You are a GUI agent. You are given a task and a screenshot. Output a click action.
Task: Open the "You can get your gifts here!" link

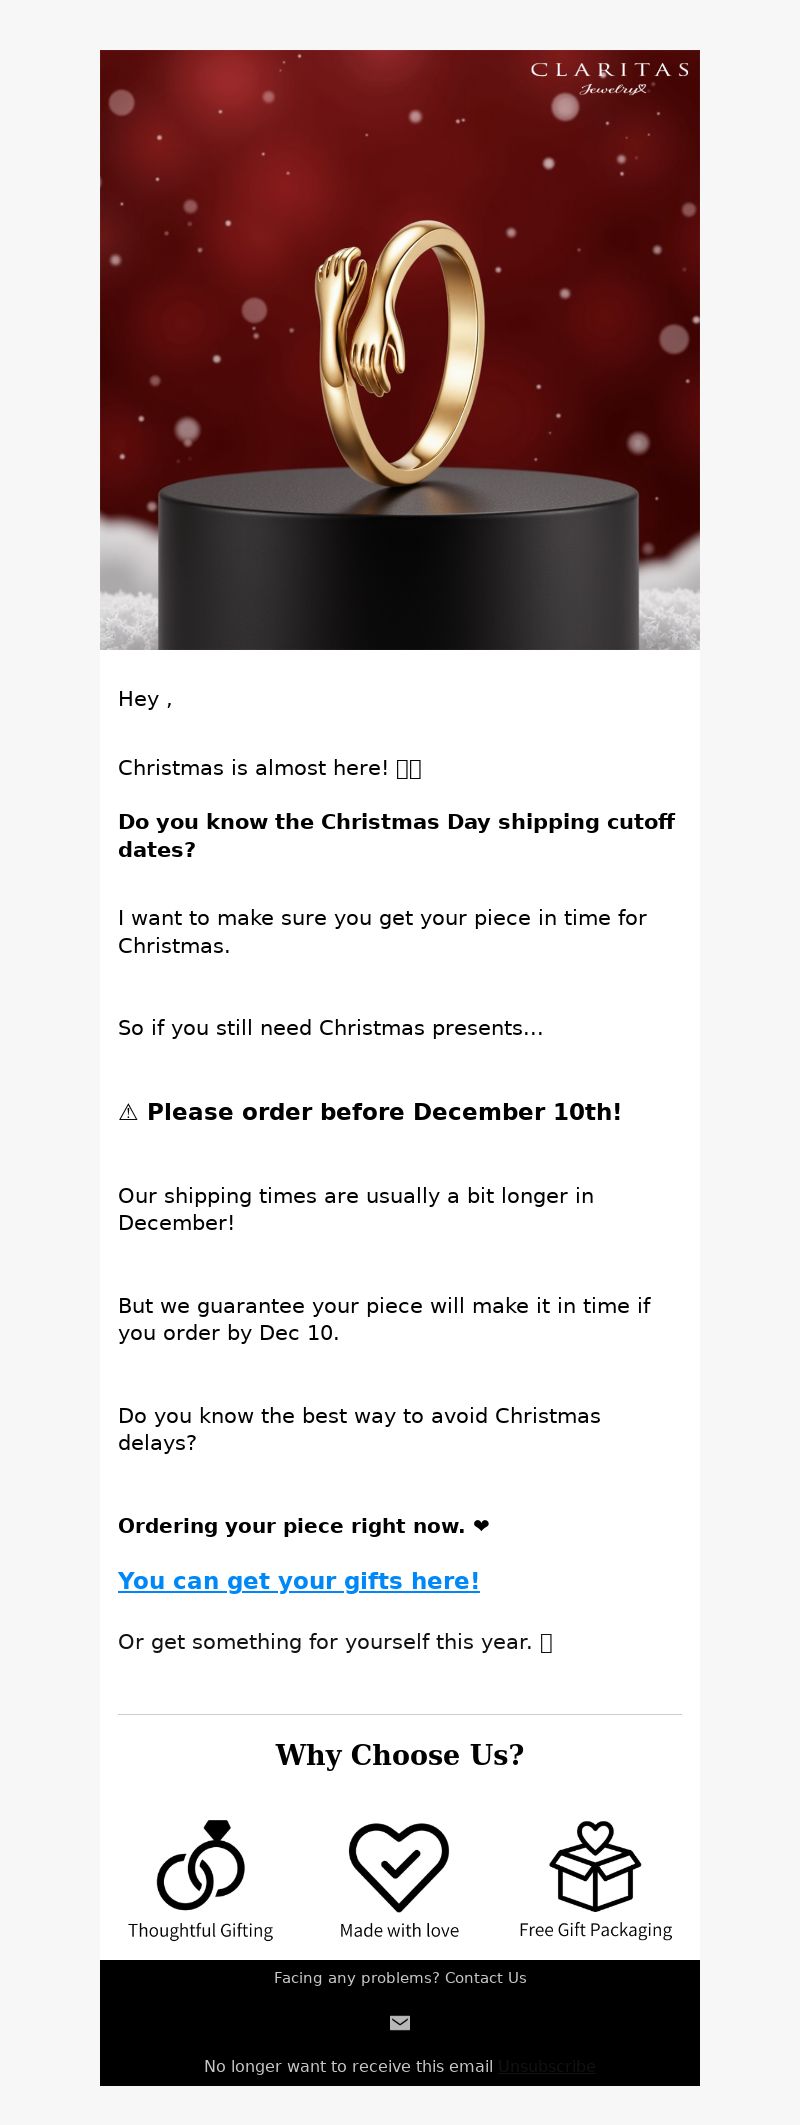299,1581
